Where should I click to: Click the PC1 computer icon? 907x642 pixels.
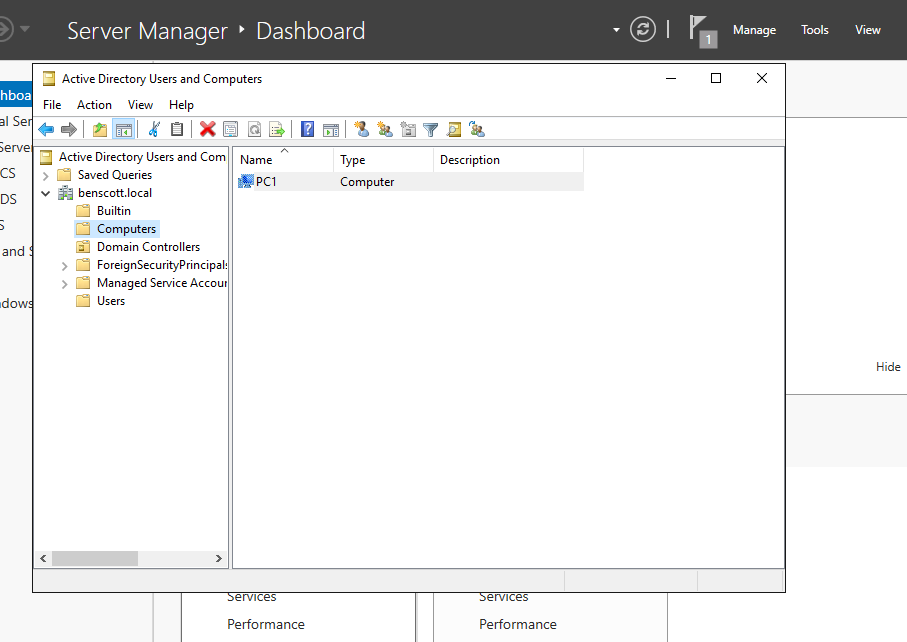click(x=246, y=182)
